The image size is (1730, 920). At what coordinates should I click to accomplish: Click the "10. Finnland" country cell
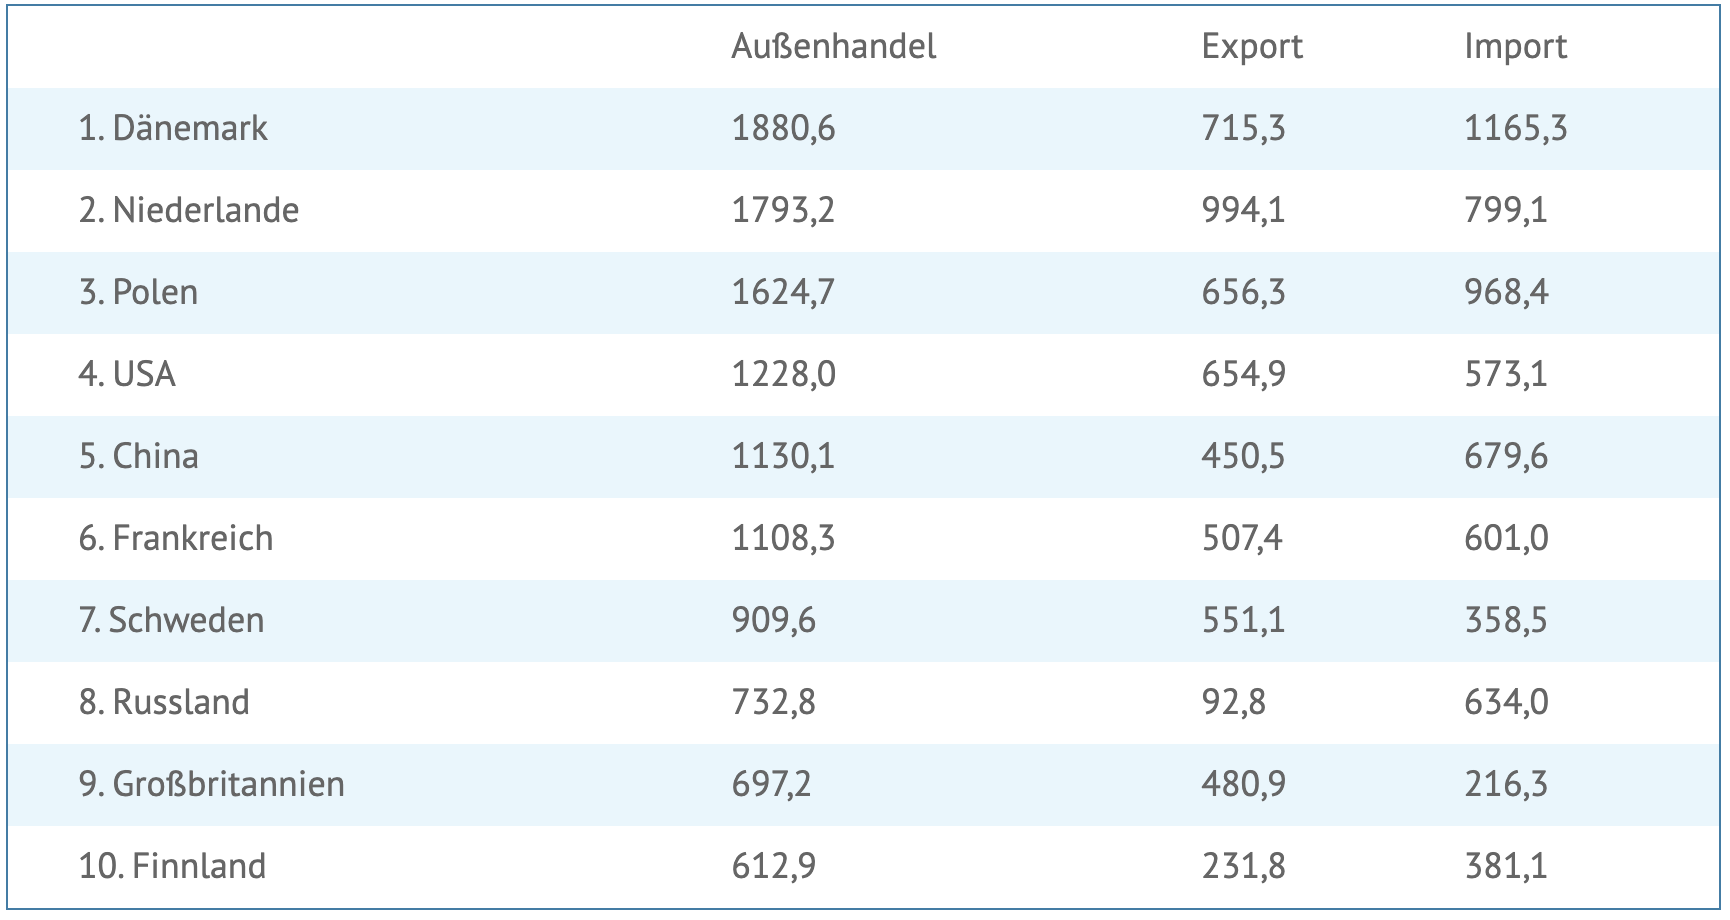click(172, 866)
